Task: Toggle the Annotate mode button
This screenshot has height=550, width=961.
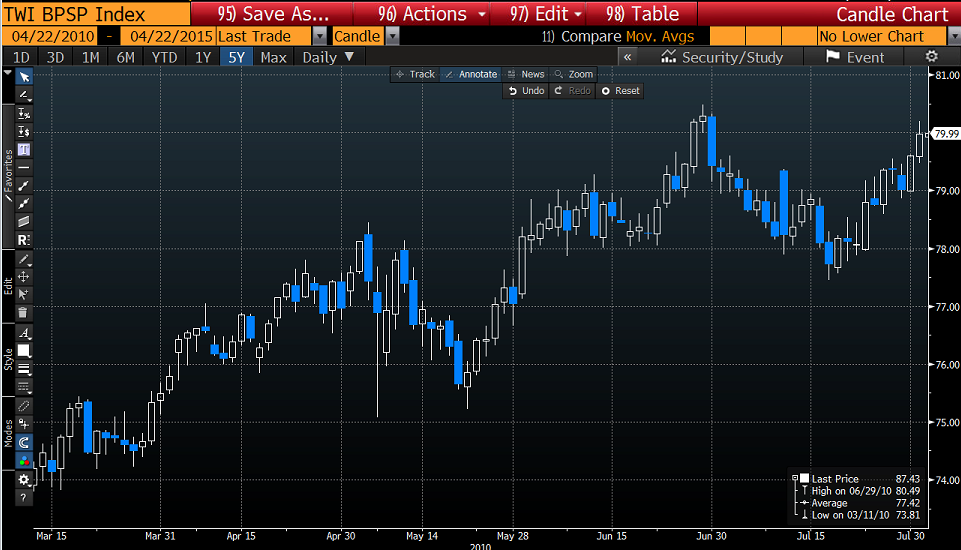Action: pos(471,74)
